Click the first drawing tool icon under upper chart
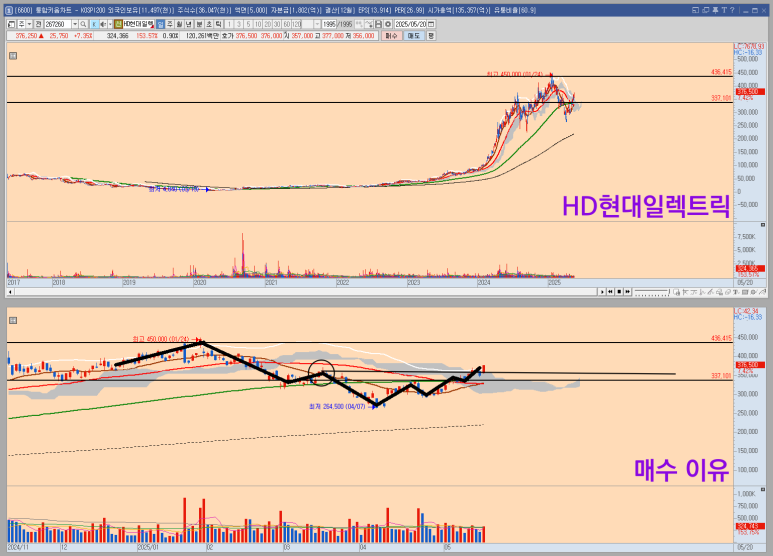Image resolution: width=773 pixels, height=556 pixels. (x=676, y=292)
